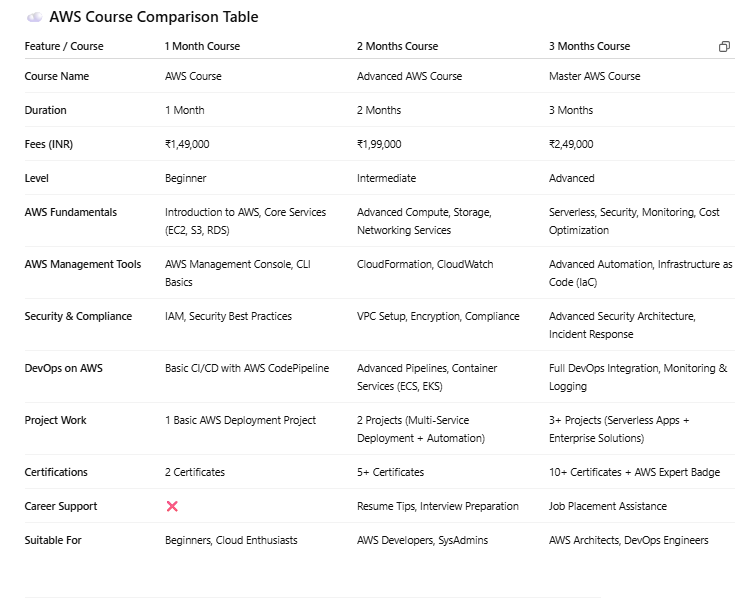Screen dimensions: 756x606
Task: Click the cloud icon beside the title
Action: (34, 17)
